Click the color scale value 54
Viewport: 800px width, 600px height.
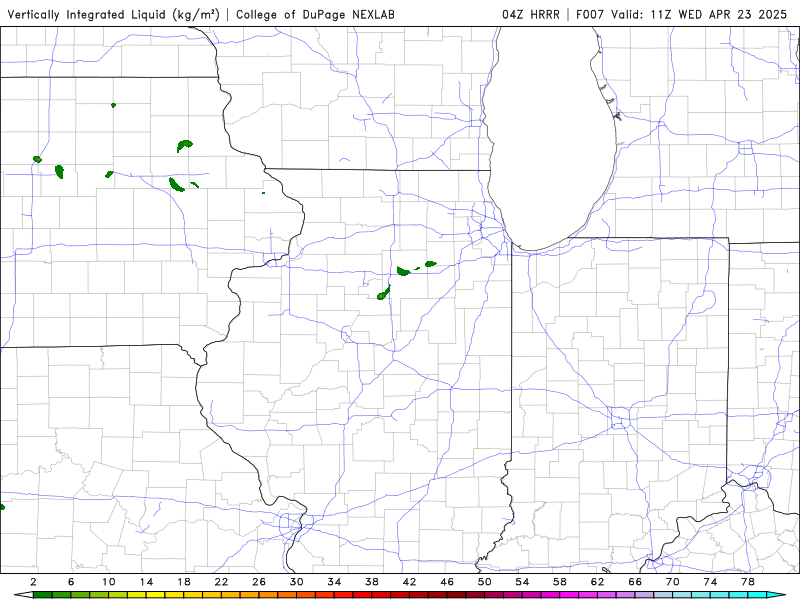point(522,582)
